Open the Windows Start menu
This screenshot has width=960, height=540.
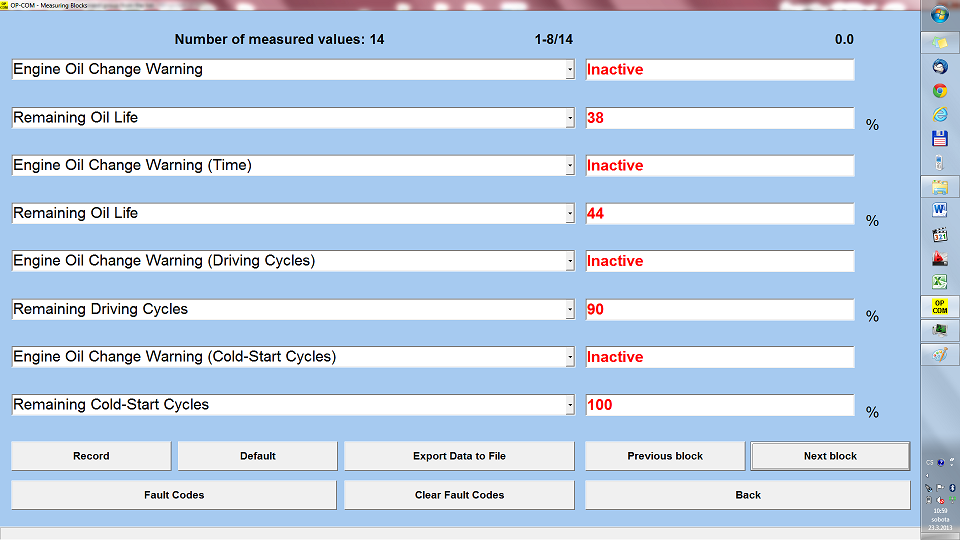tap(940, 15)
